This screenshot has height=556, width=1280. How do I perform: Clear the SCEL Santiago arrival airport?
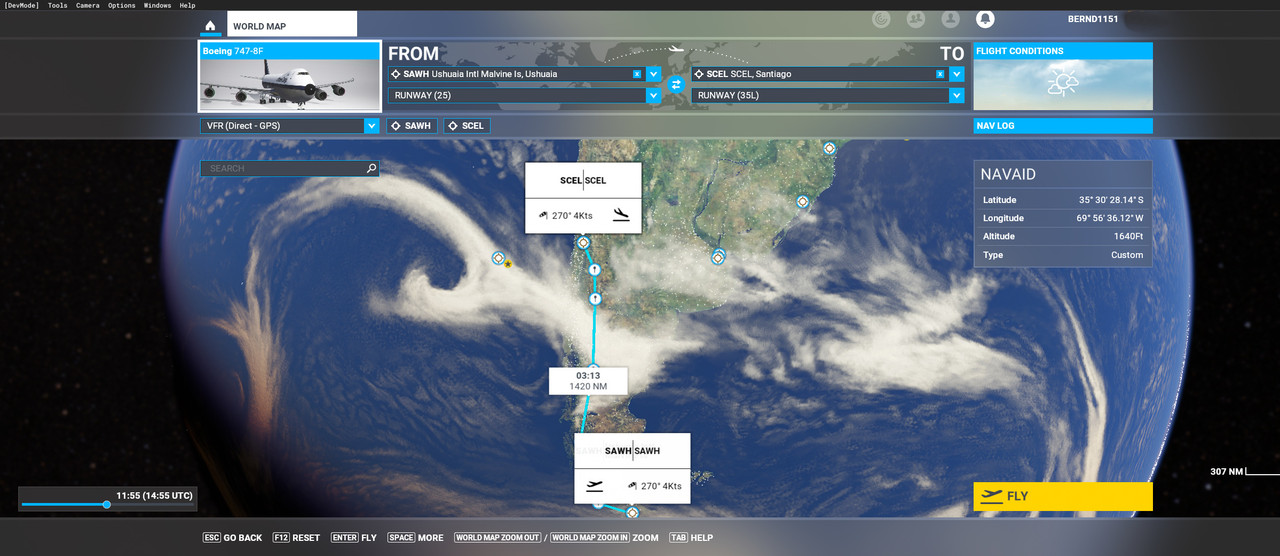[940, 74]
